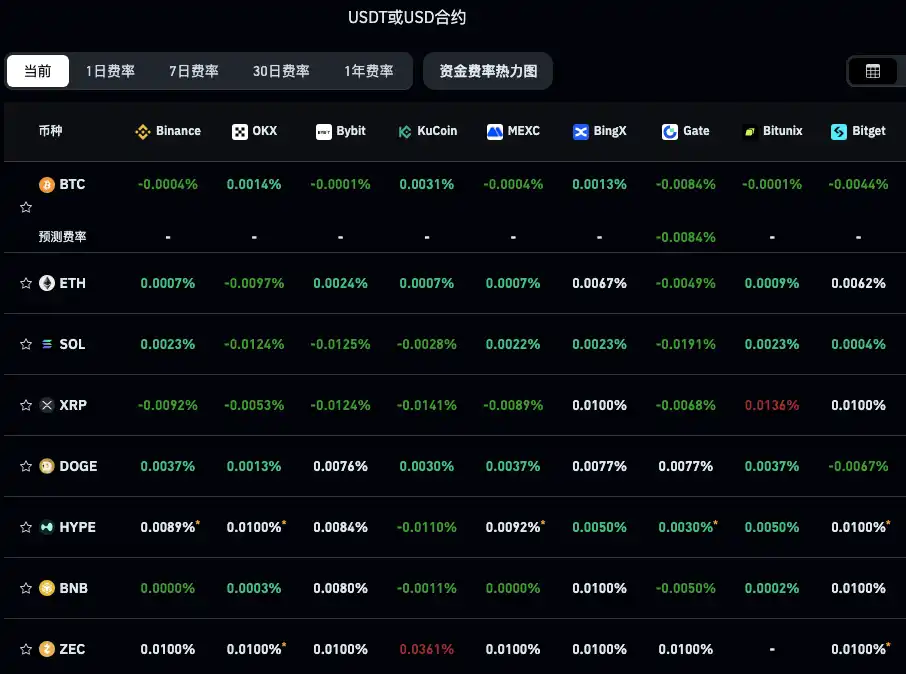Select the 7日费率 tab

tap(194, 71)
